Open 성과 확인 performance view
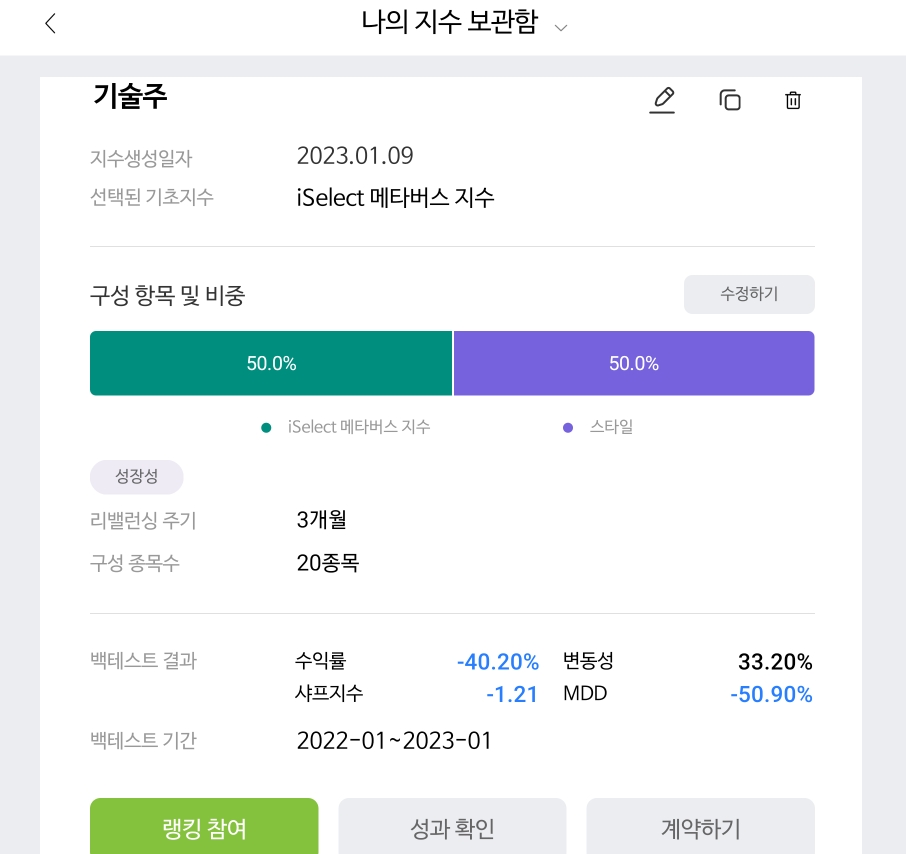 [452, 826]
